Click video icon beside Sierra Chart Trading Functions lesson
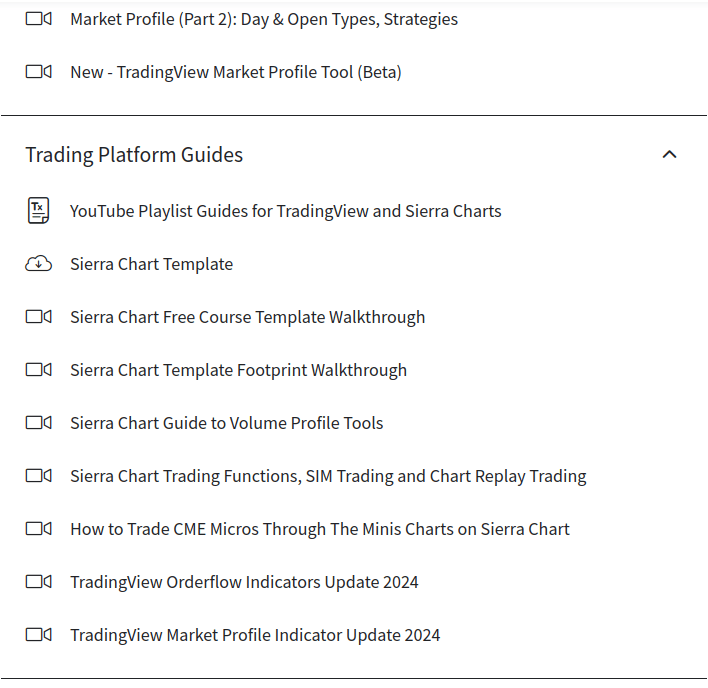The height and width of the screenshot is (688, 708). pyautogui.click(x=38, y=476)
